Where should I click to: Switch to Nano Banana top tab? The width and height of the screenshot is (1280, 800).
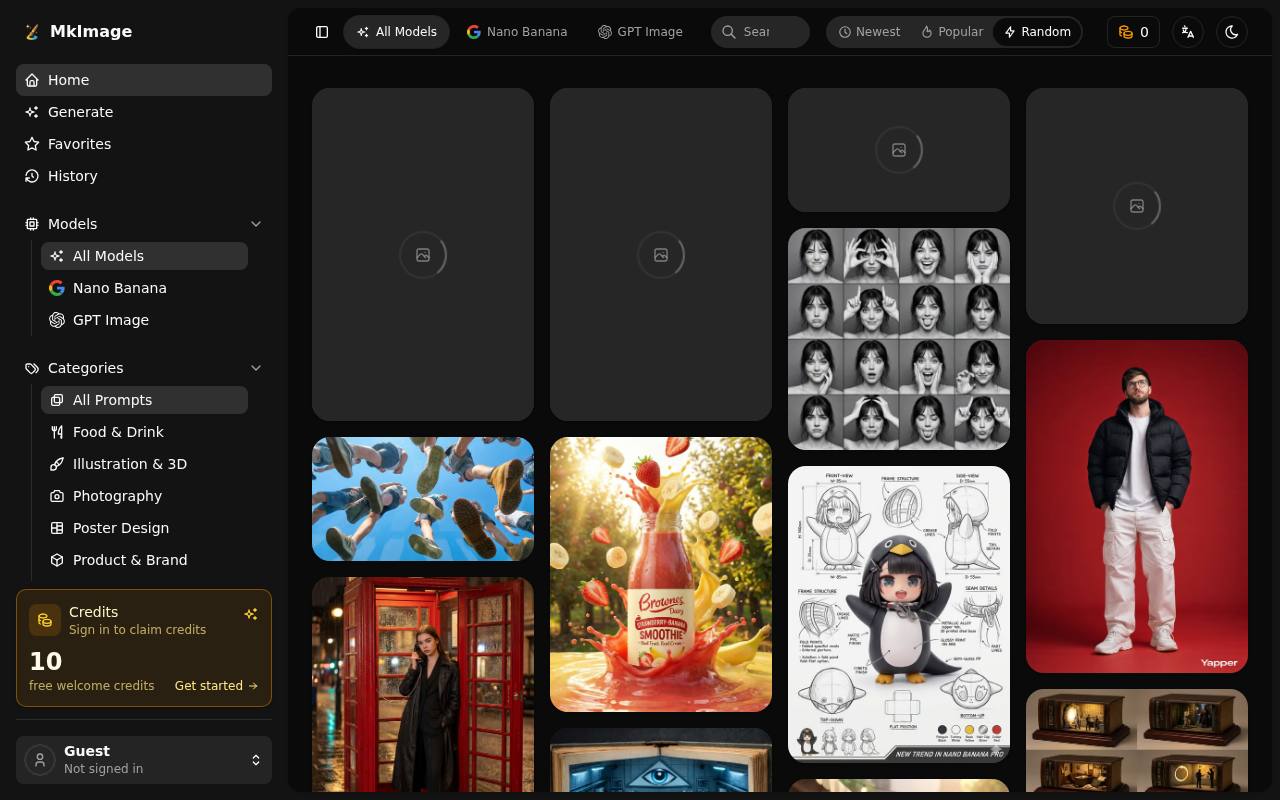coord(517,32)
